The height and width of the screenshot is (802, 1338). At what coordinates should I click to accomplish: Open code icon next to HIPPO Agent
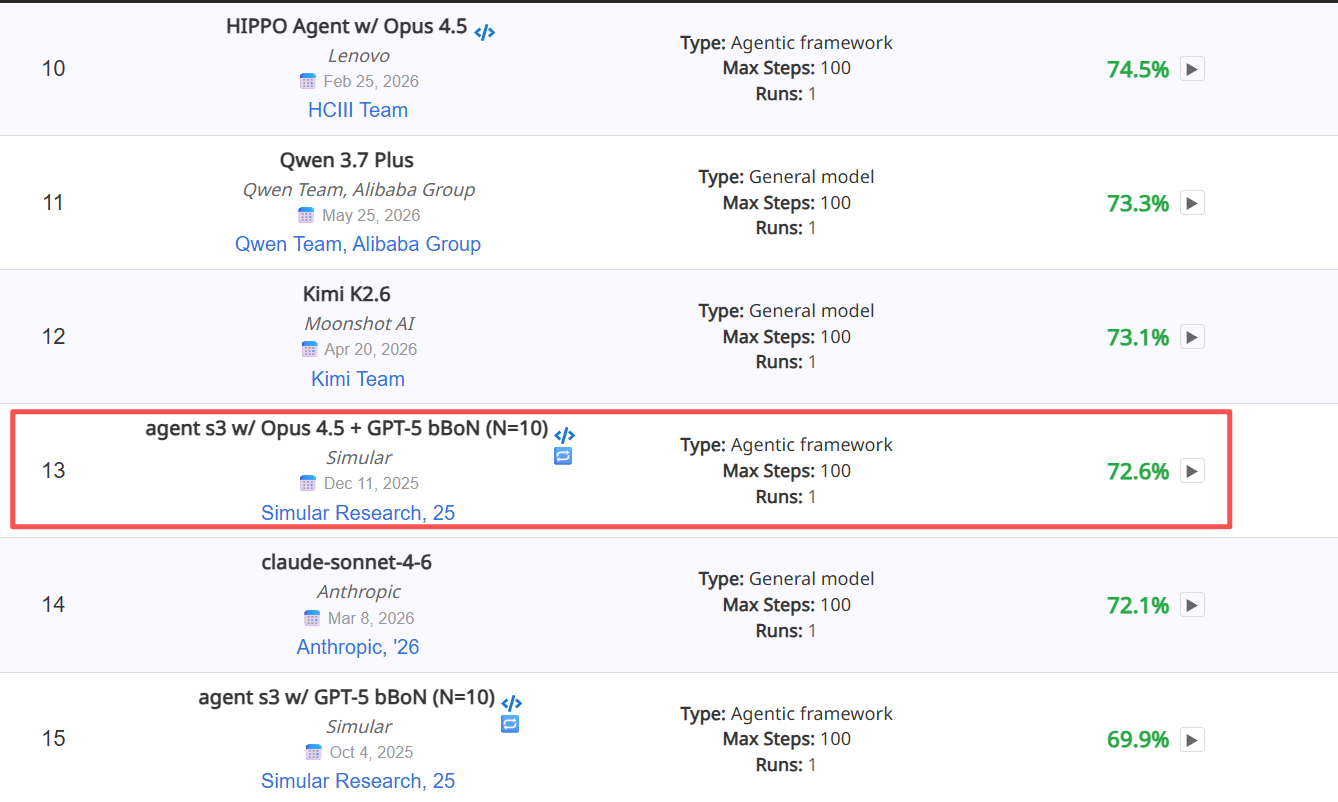coord(484,32)
